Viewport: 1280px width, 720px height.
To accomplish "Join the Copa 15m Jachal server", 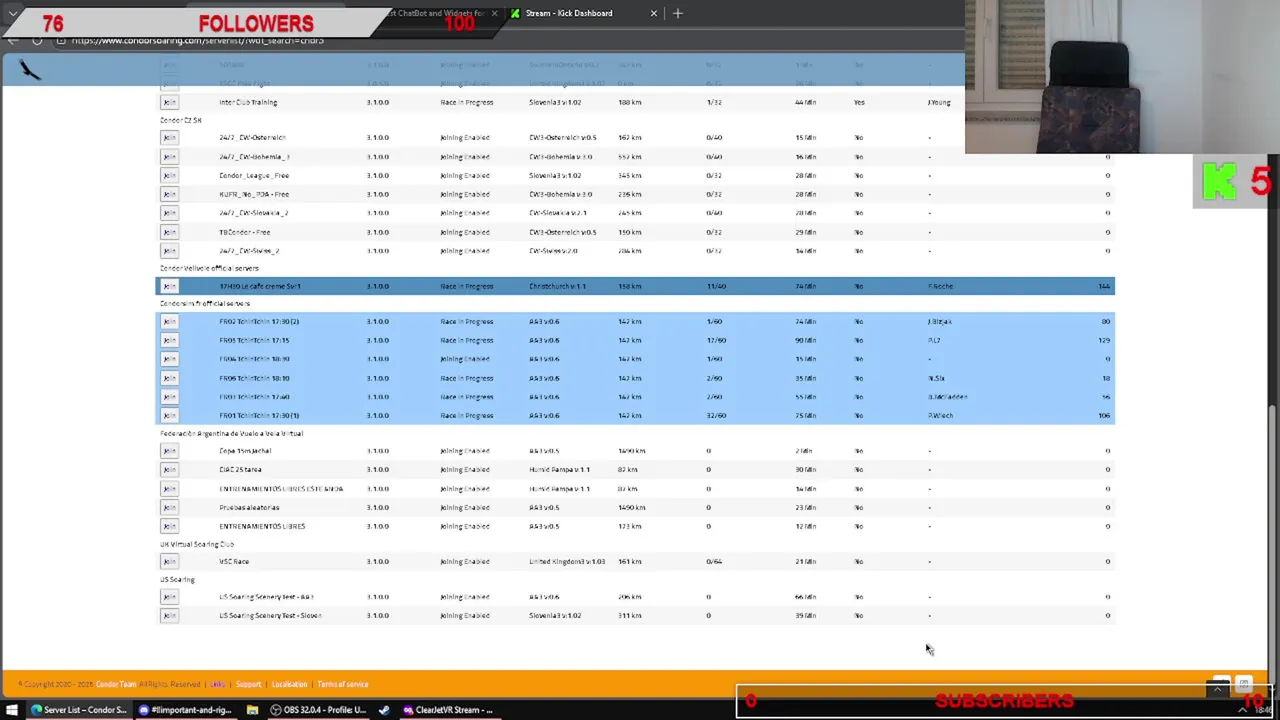I will (169, 451).
